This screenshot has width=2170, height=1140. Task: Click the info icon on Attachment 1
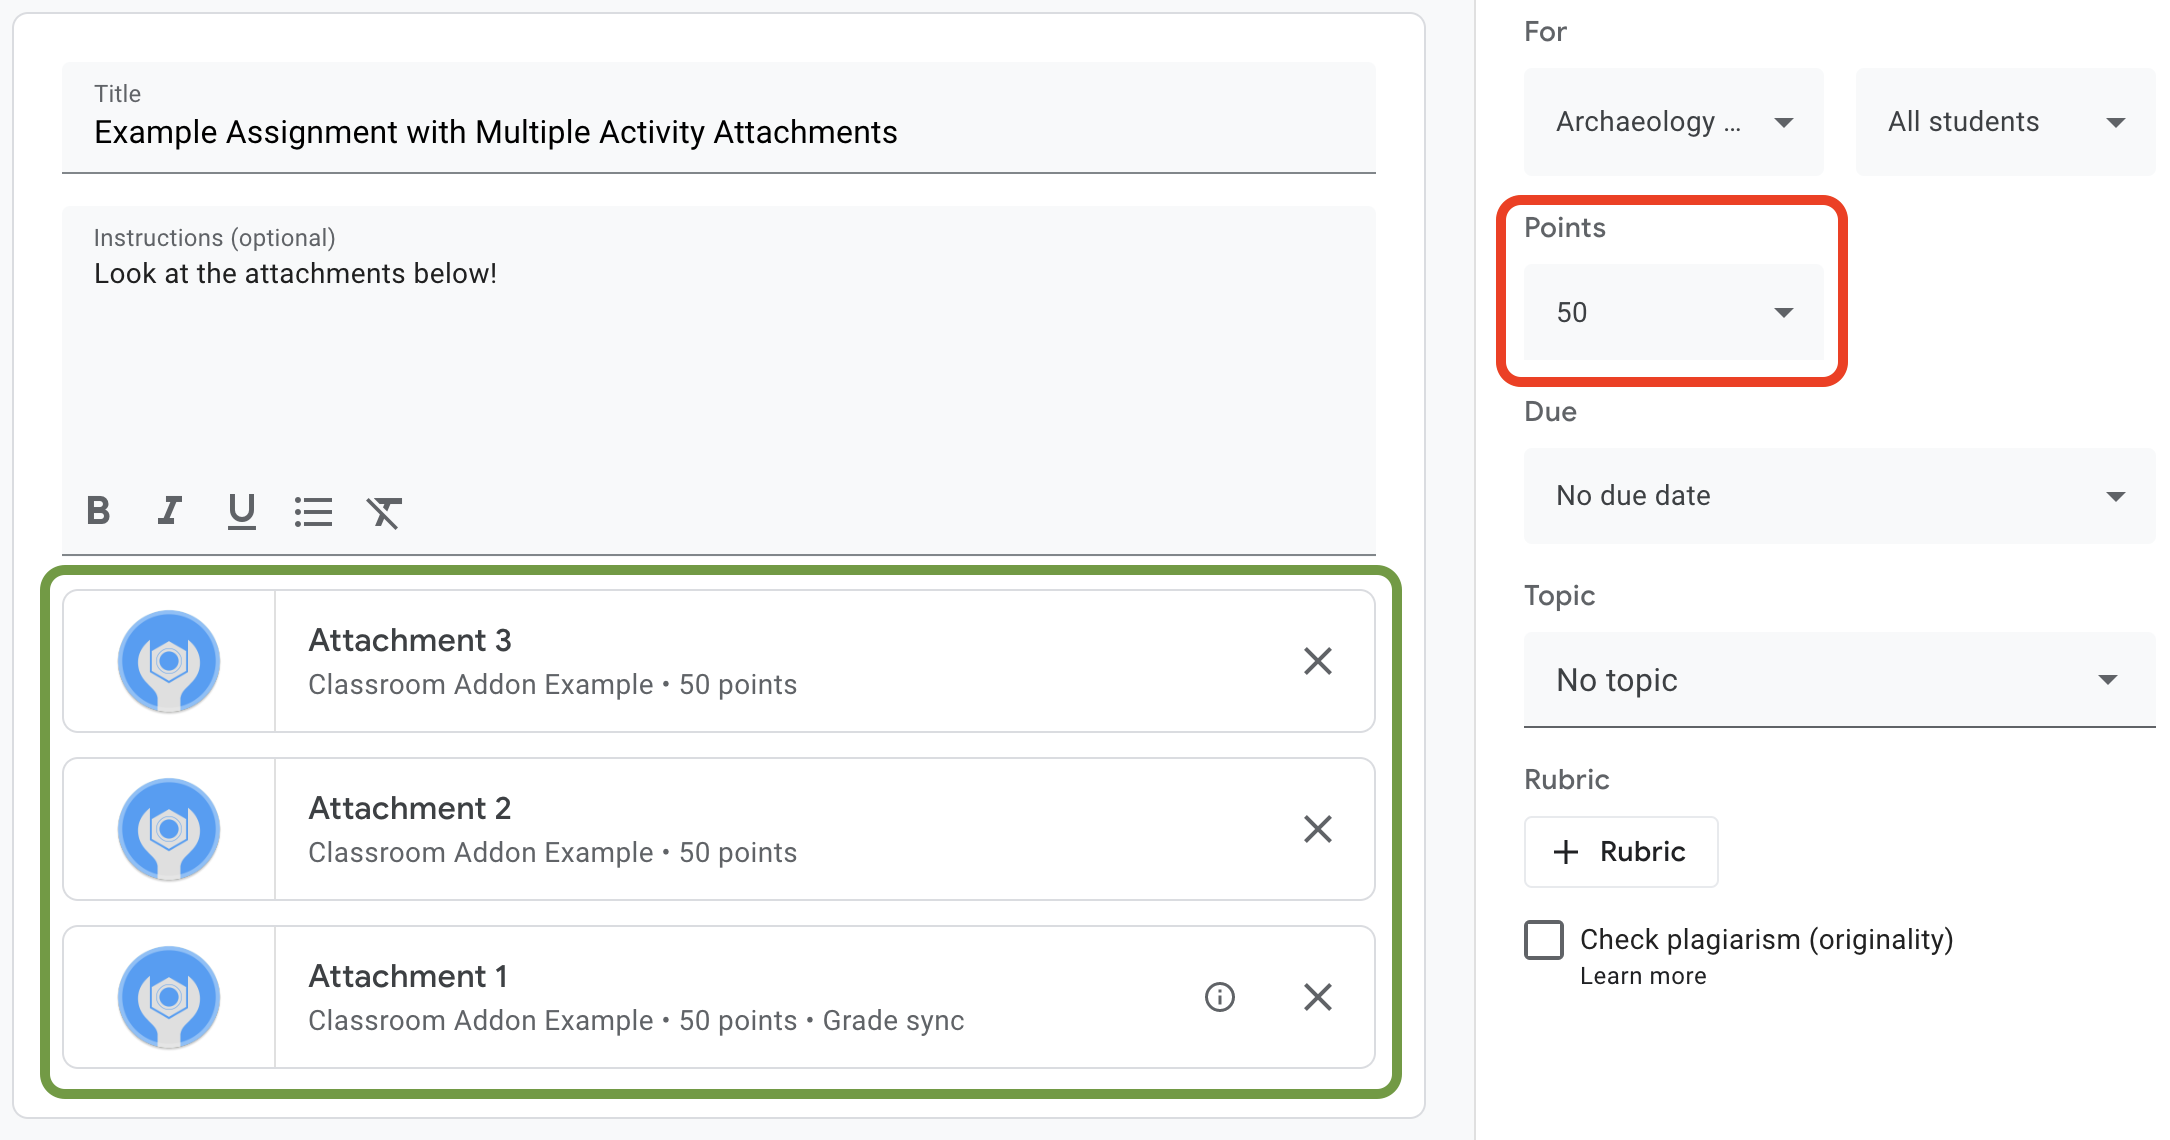1218,998
